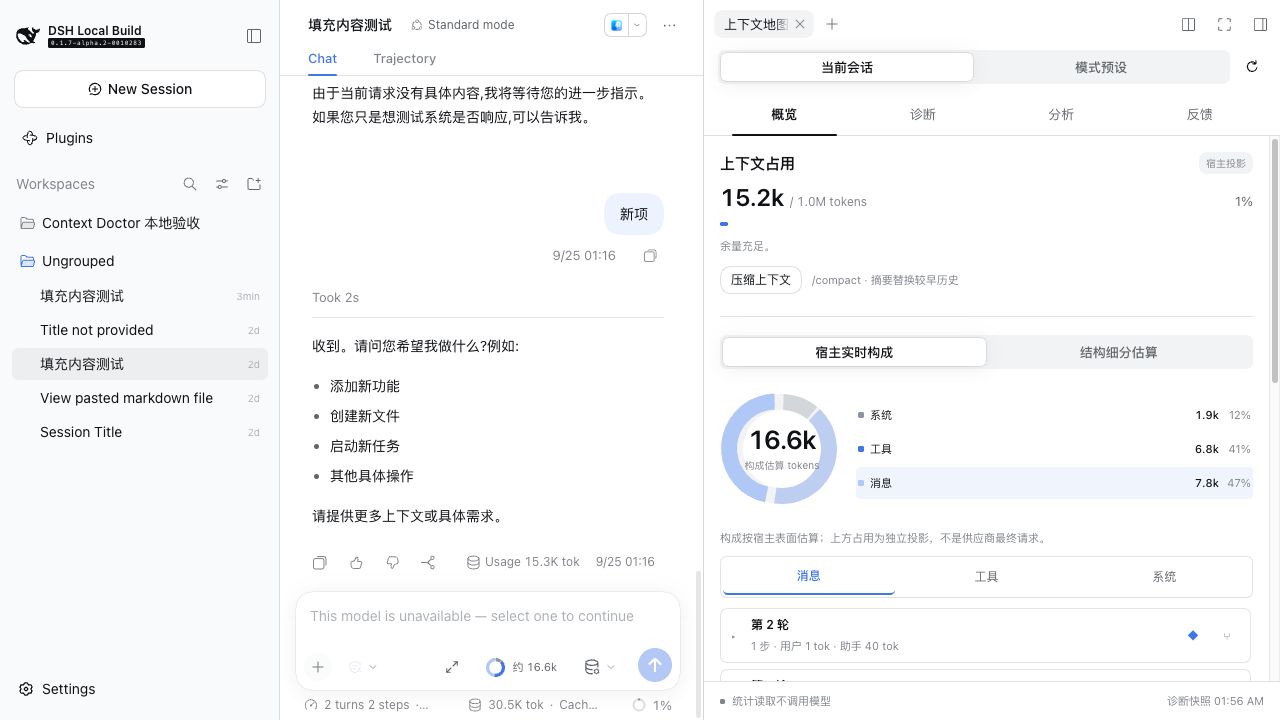Collapse the left sidebar panel icon
The image size is (1280, 720).
(x=254, y=36)
